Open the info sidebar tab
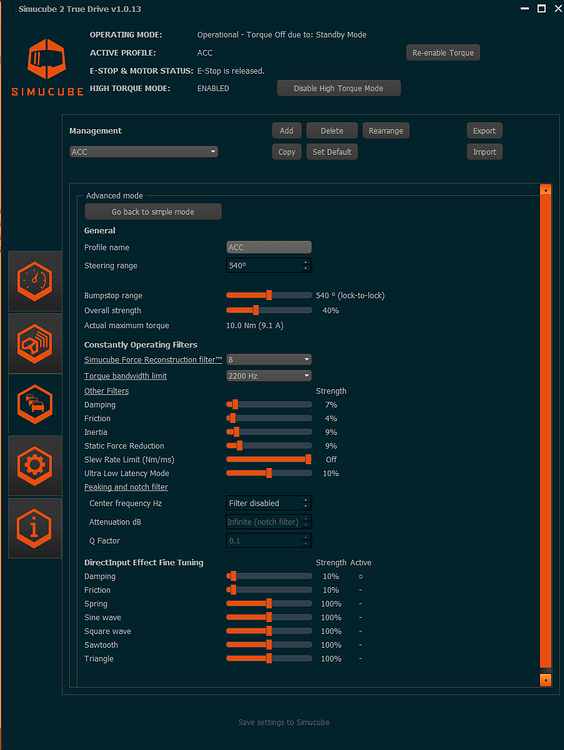Image resolution: width=564 pixels, height=750 pixels. pyautogui.click(x=35, y=528)
